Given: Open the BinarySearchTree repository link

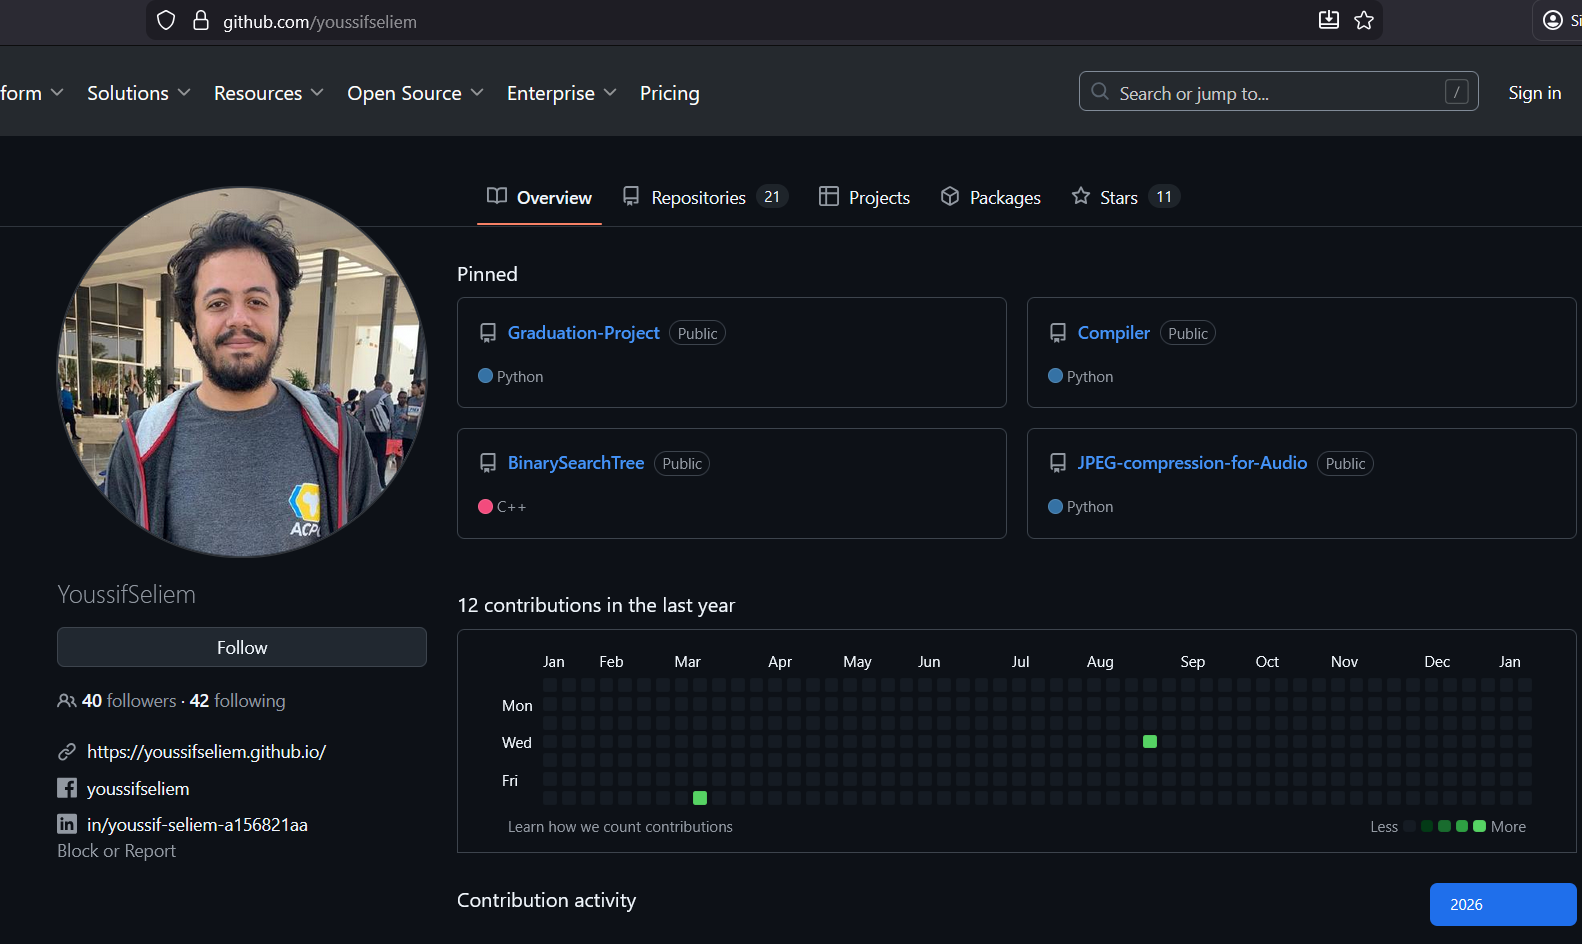Looking at the screenshot, I should pos(575,463).
